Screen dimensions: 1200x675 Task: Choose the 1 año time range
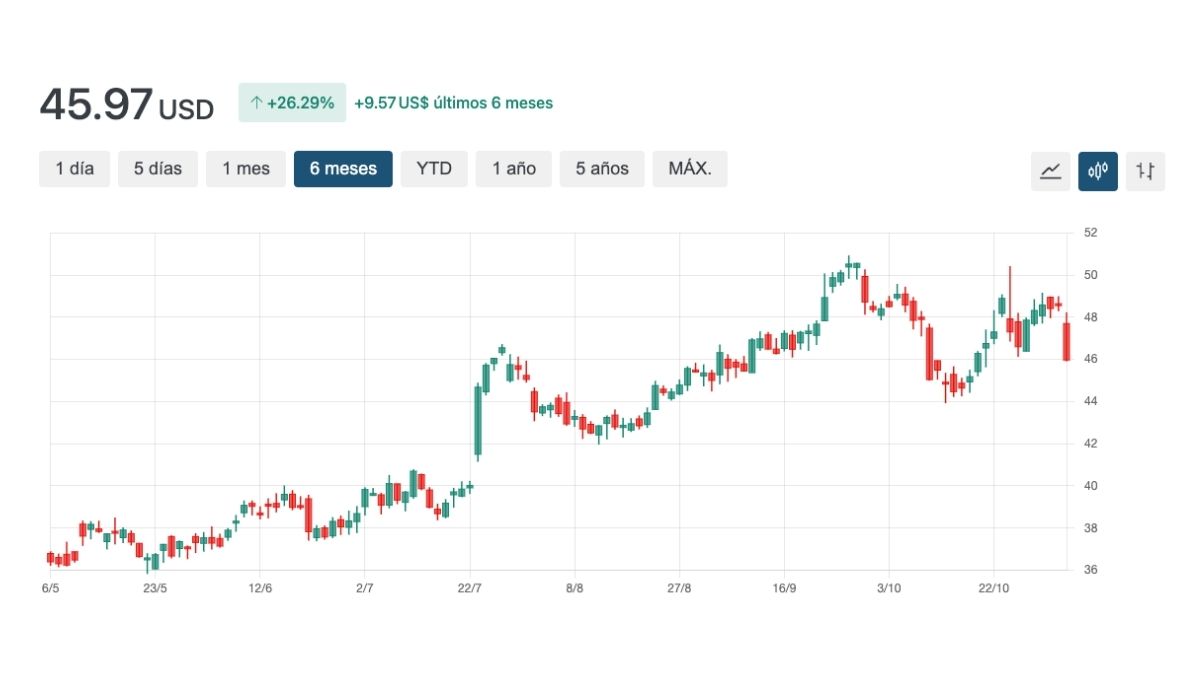pyautogui.click(x=514, y=169)
